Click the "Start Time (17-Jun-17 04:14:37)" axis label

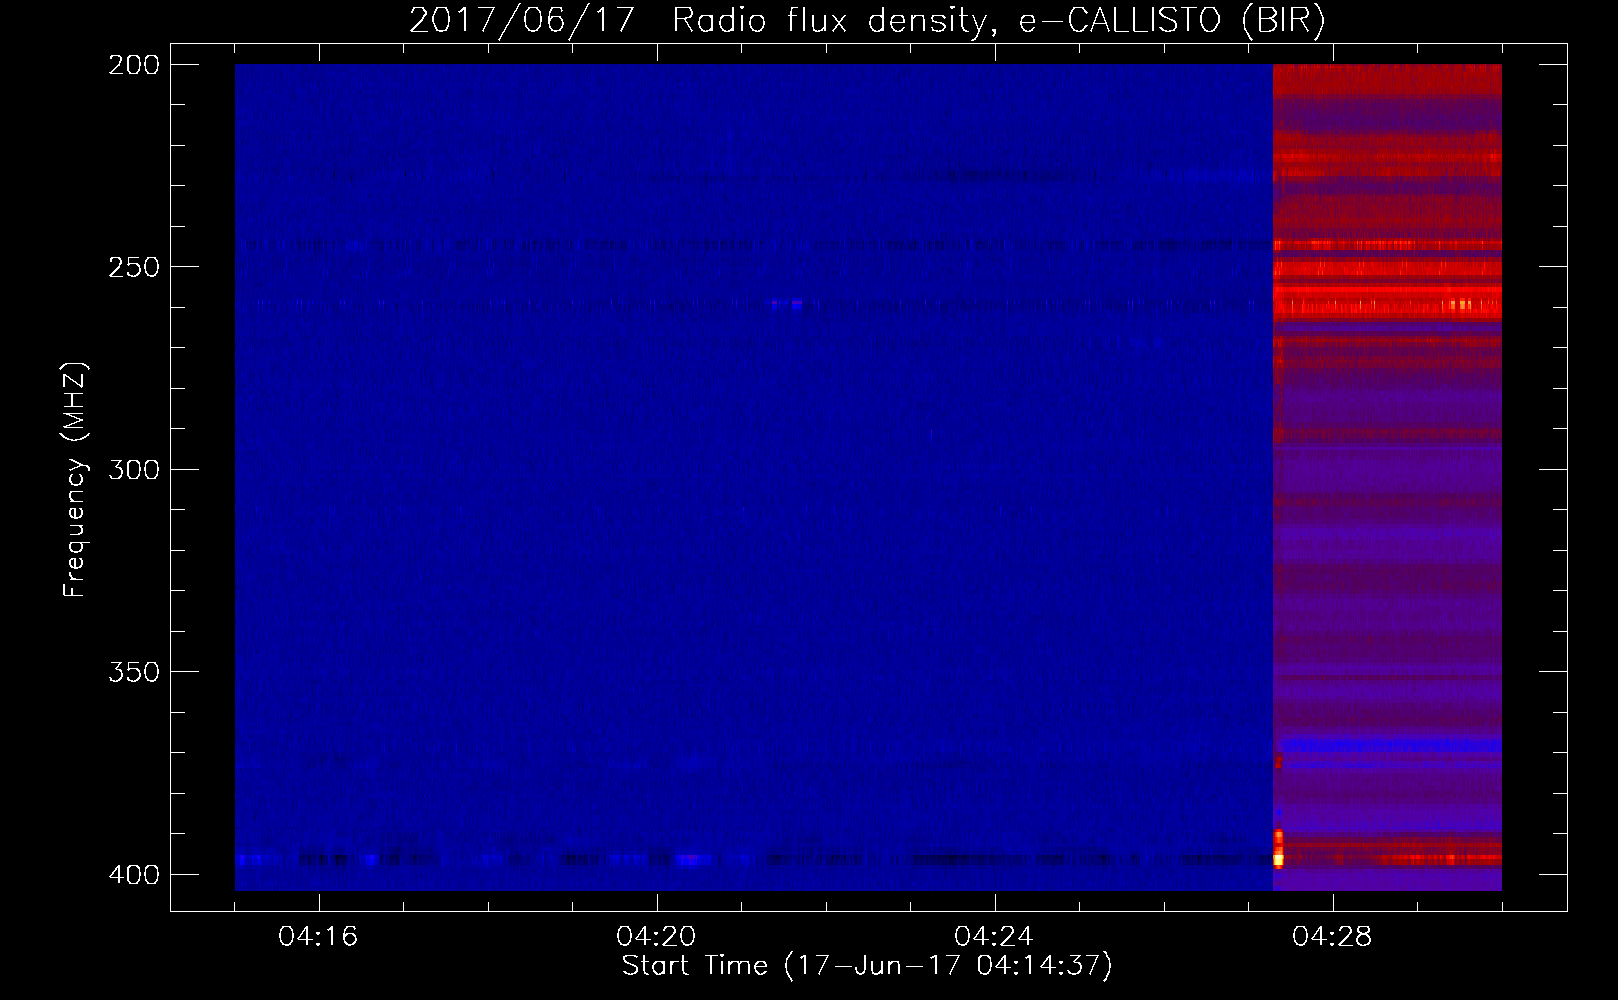(867, 966)
